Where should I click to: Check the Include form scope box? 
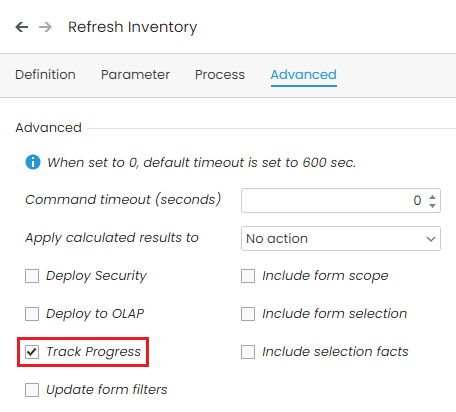[x=248, y=276]
